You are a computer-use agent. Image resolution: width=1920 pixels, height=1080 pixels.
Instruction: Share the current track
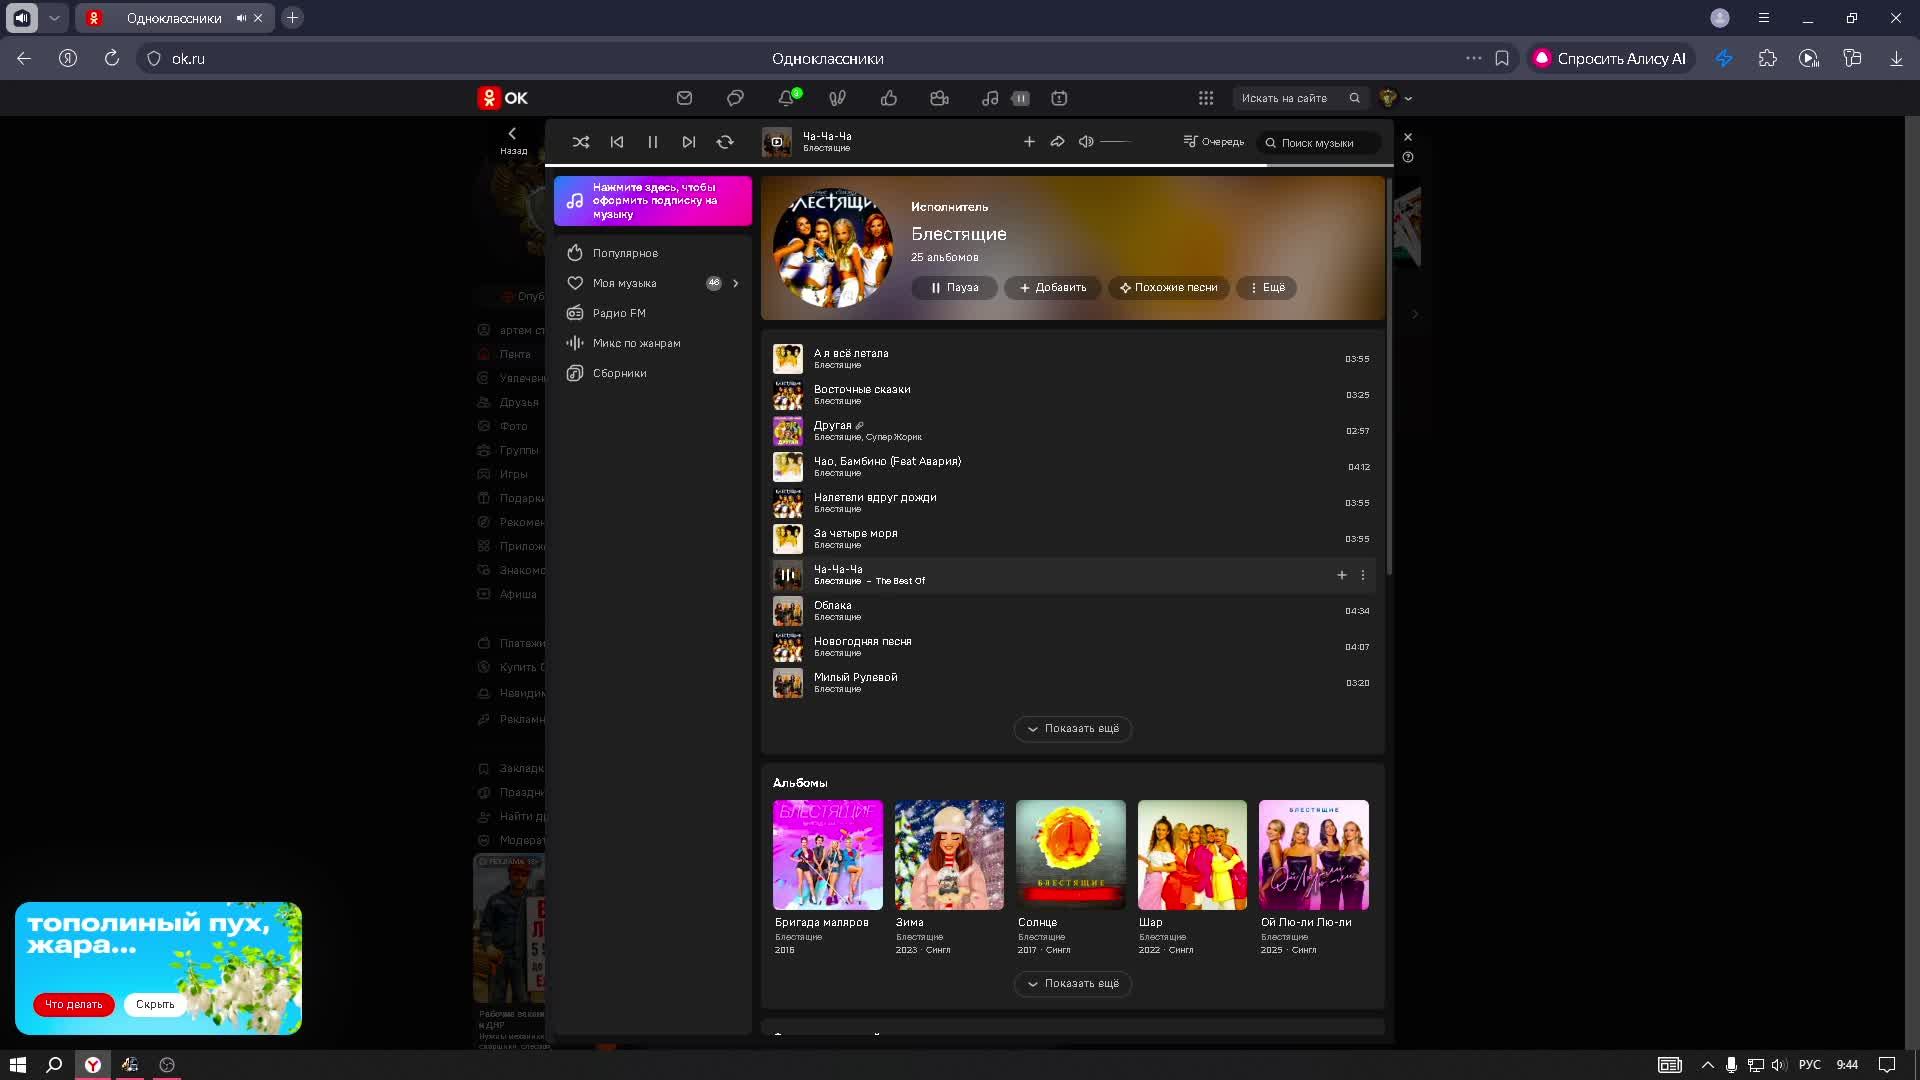(1057, 142)
